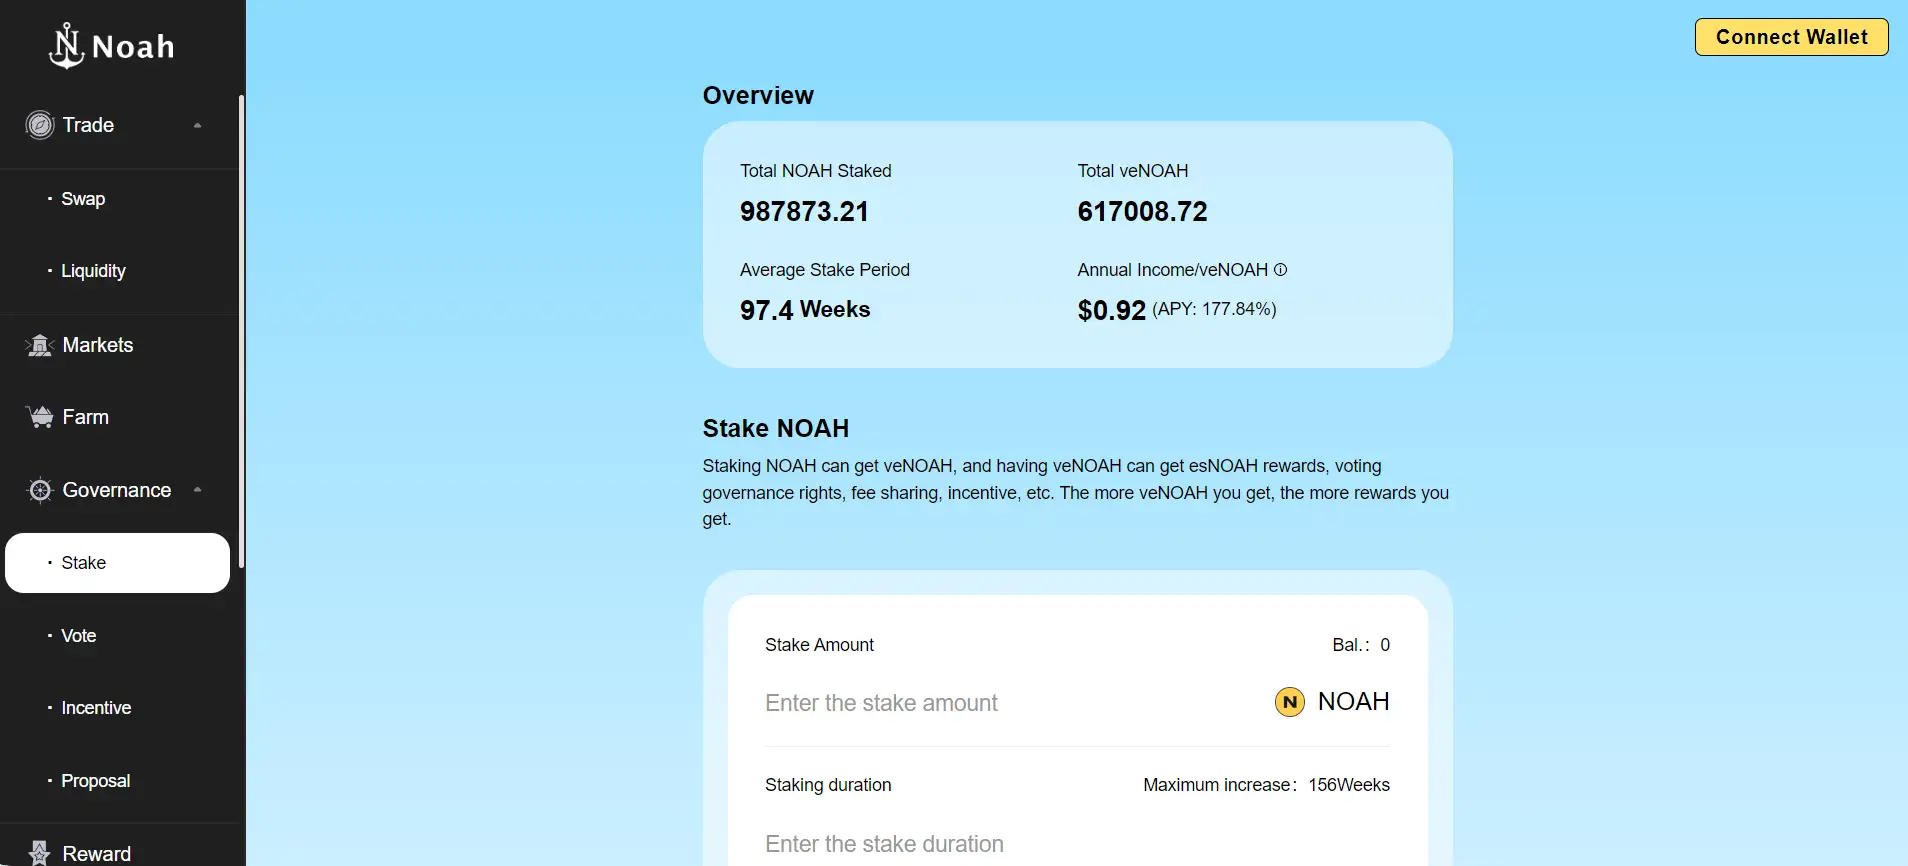
Task: Open the Liquidity page
Action: [93, 271]
